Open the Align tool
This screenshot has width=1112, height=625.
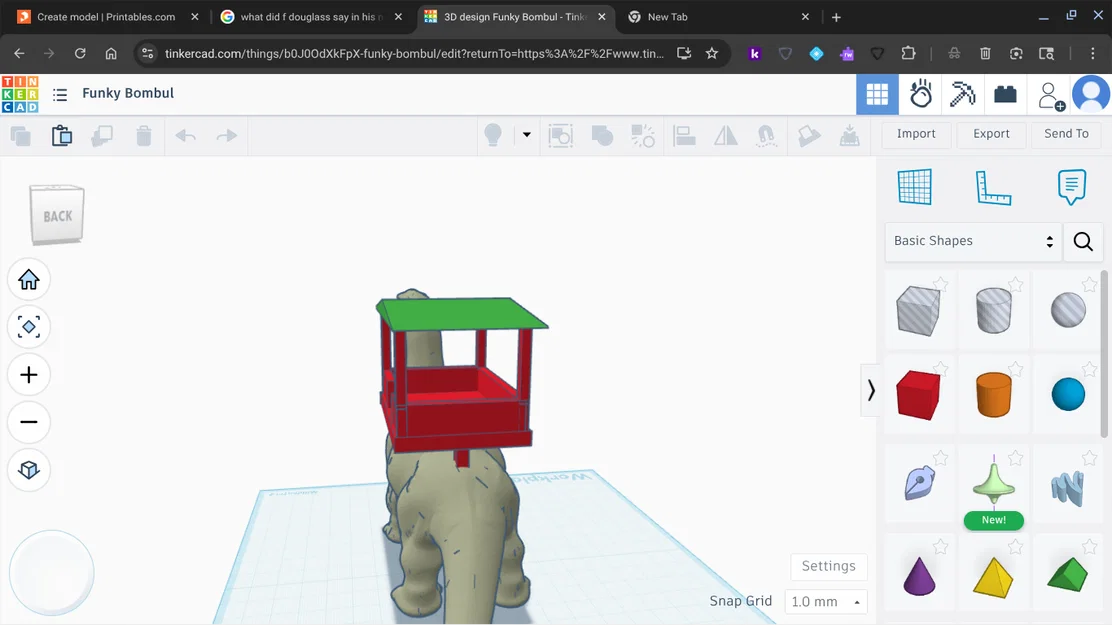(685, 135)
